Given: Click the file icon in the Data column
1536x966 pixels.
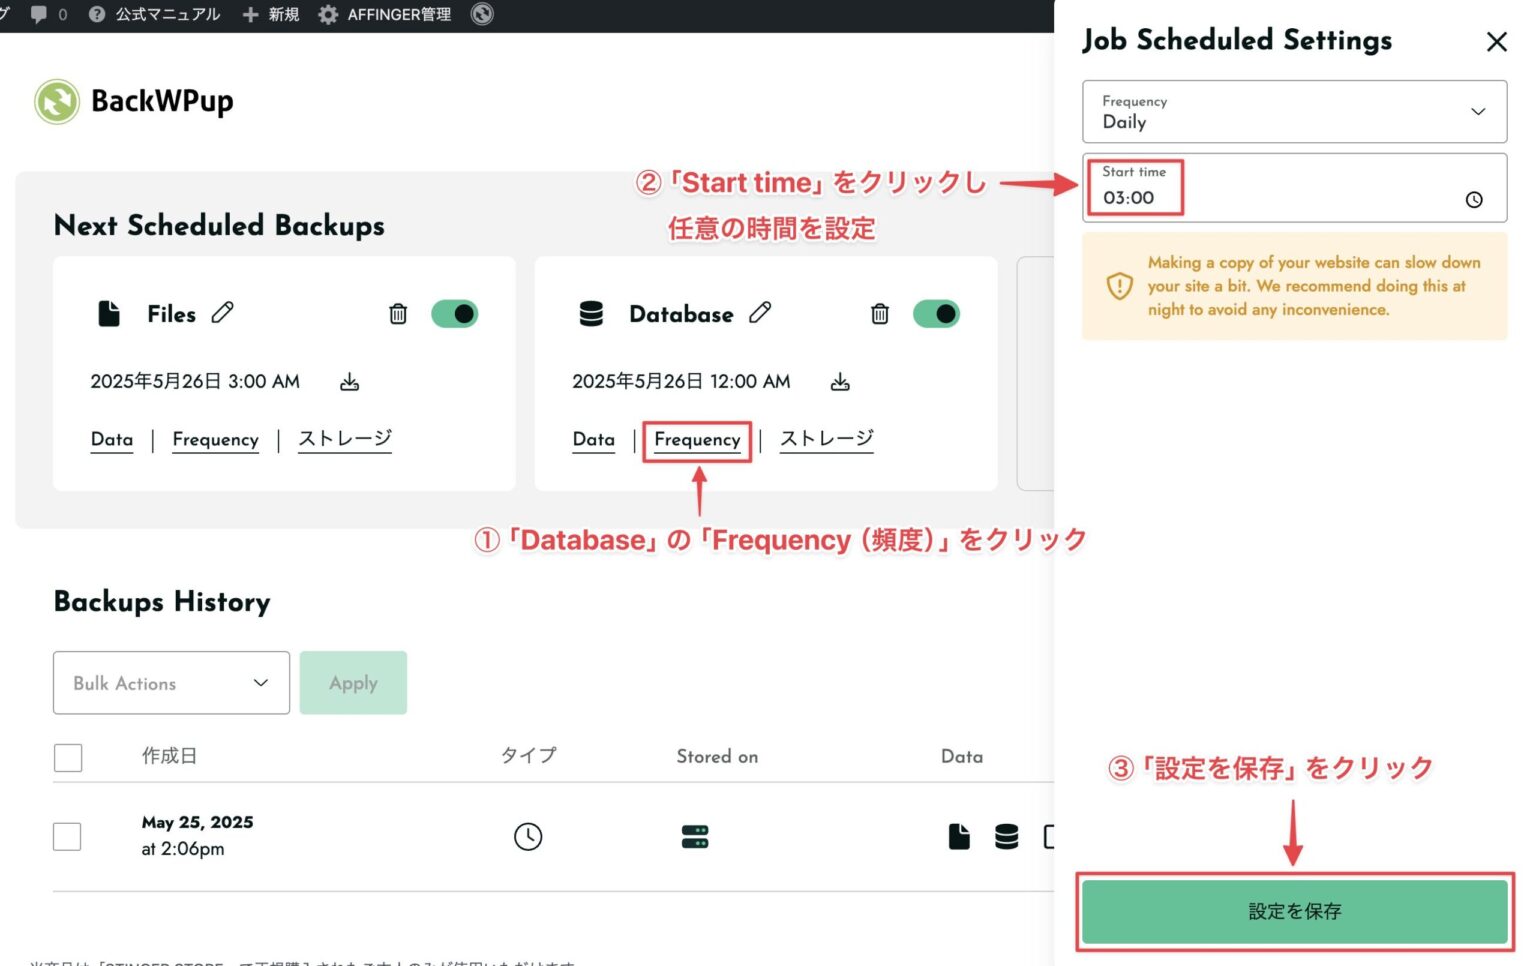Looking at the screenshot, I should [x=959, y=836].
